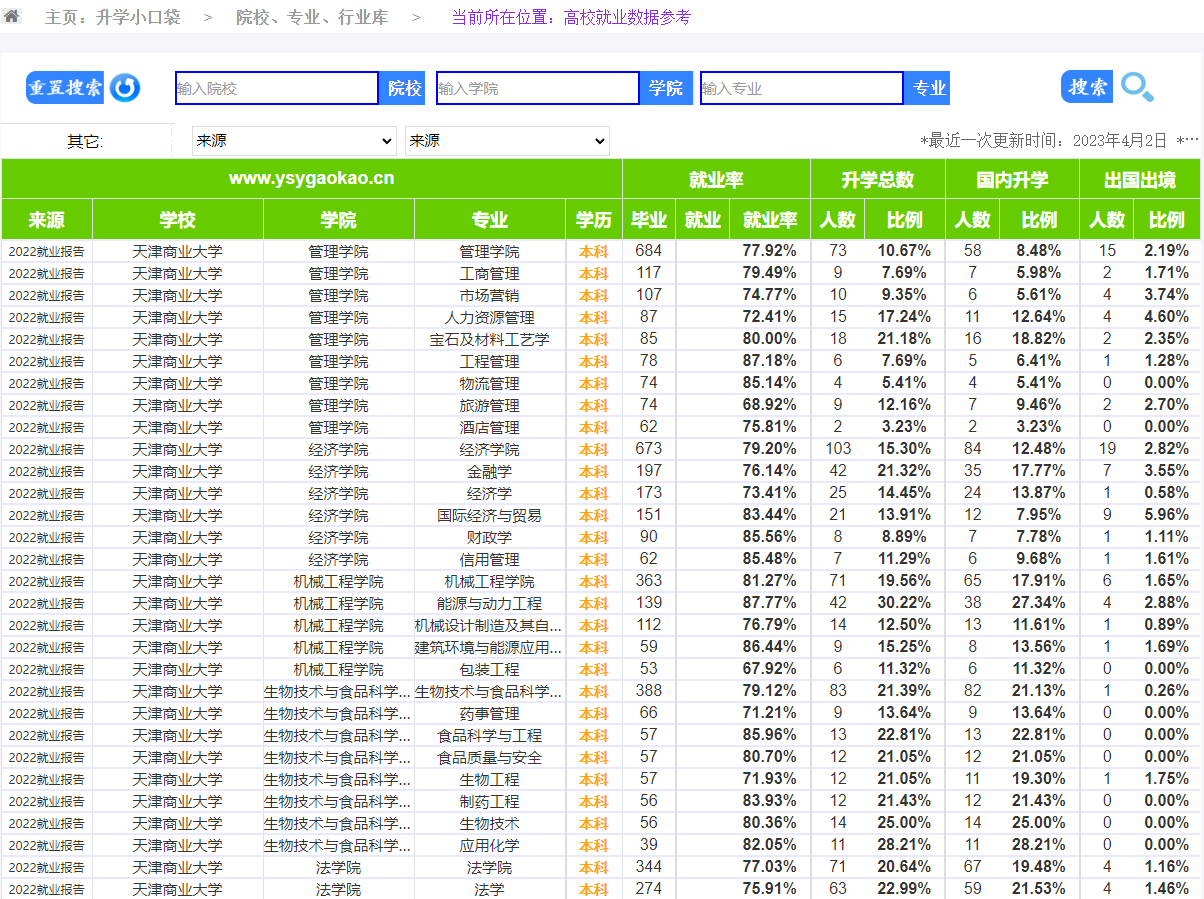This screenshot has width=1204, height=899.
Task: Select the 金融学 major cell
Action: pyautogui.click(x=489, y=471)
